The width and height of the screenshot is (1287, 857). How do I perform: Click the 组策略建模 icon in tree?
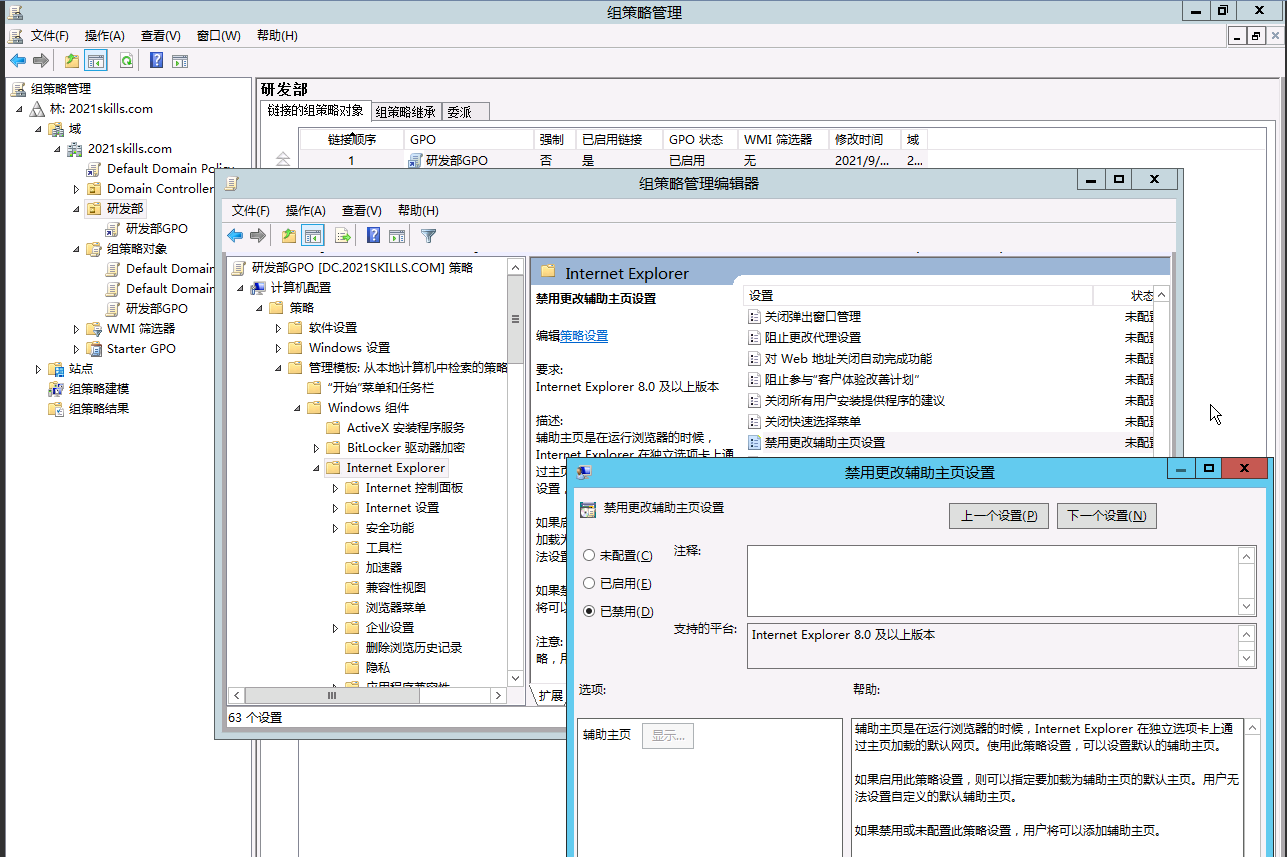coord(56,388)
